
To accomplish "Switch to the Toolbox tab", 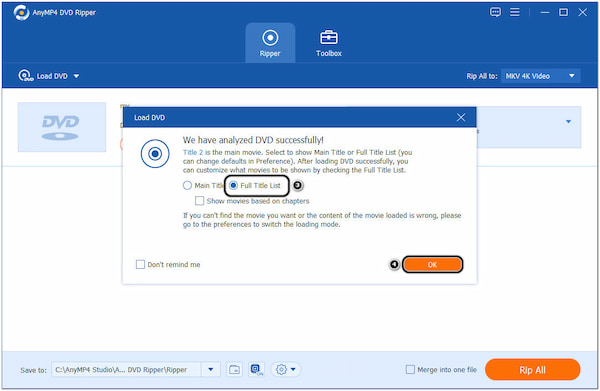I will 329,42.
